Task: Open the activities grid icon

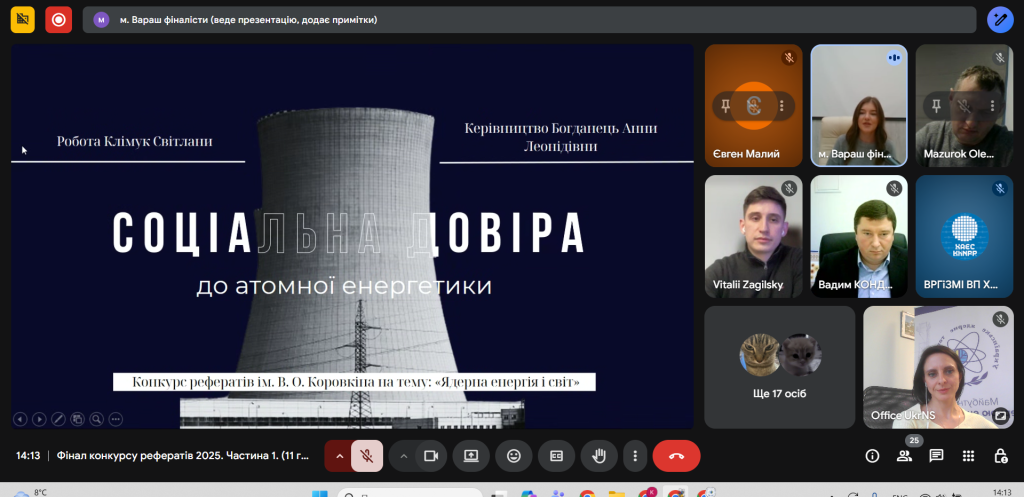Action: tap(968, 456)
